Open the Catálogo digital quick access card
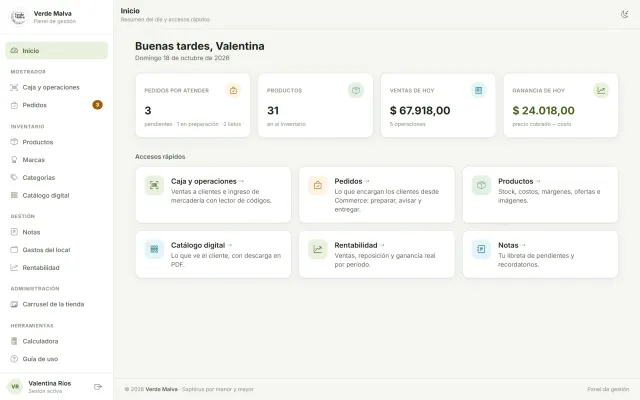Image resolution: width=640 pixels, height=400 pixels. tap(213, 255)
